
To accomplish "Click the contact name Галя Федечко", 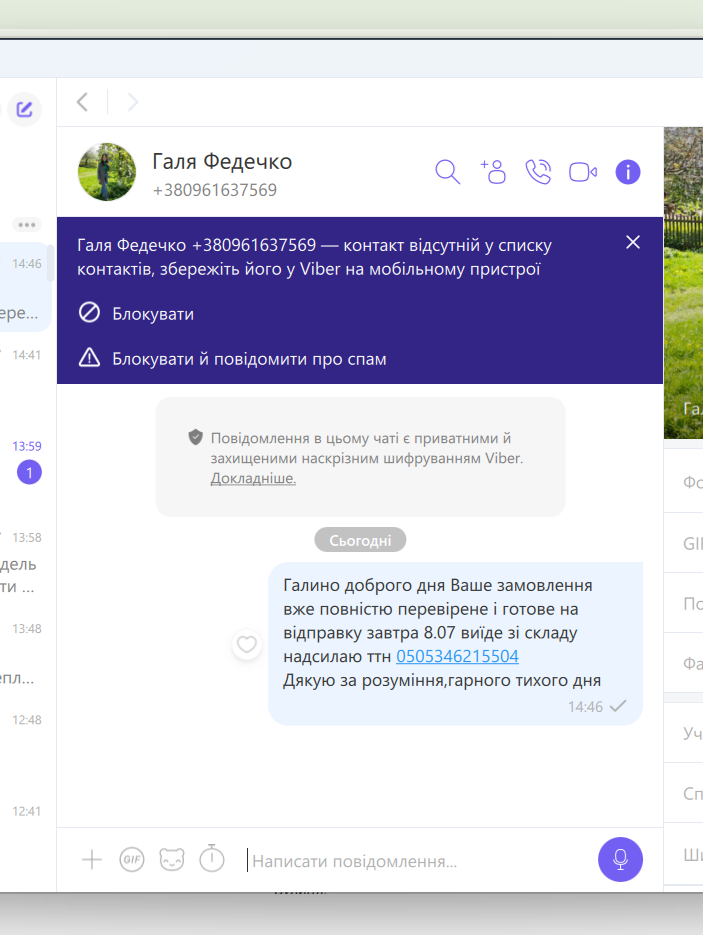I will pyautogui.click(x=222, y=161).
